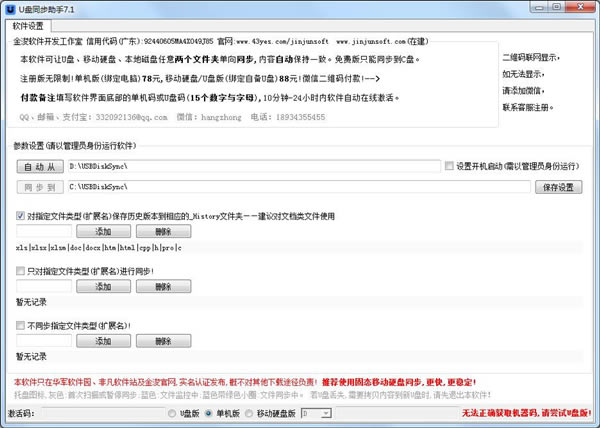The width and height of the screenshot is (600, 428).
Task: Click the extension input under 不同步指定文件类型
Action: pos(42,341)
